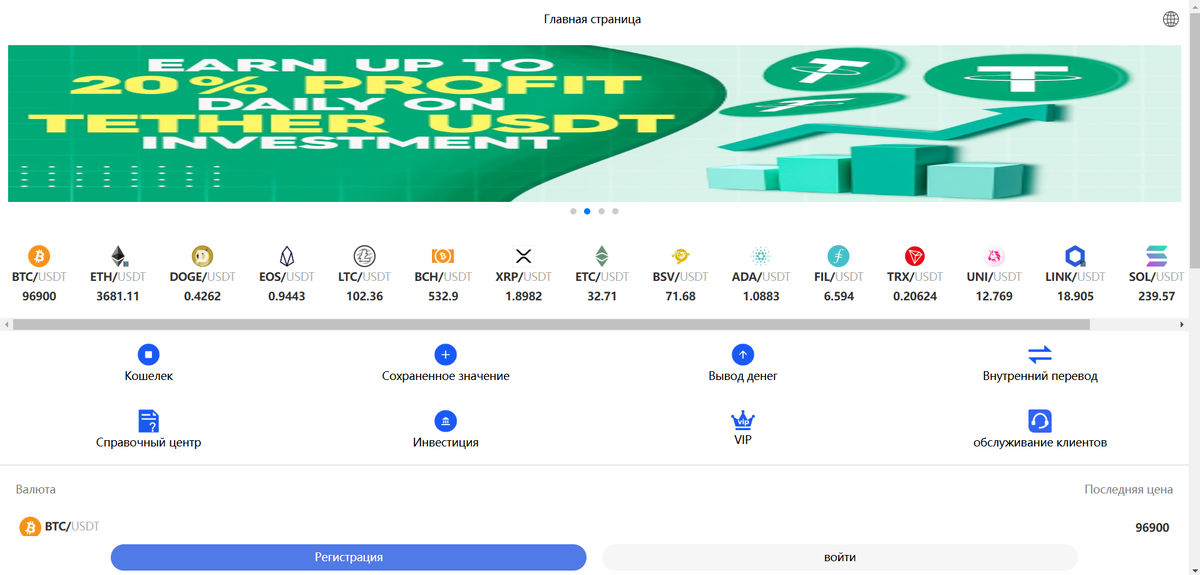Click the BTC/USDT row in price list
Image resolution: width=1200 pixels, height=575 pixels.
(595, 526)
